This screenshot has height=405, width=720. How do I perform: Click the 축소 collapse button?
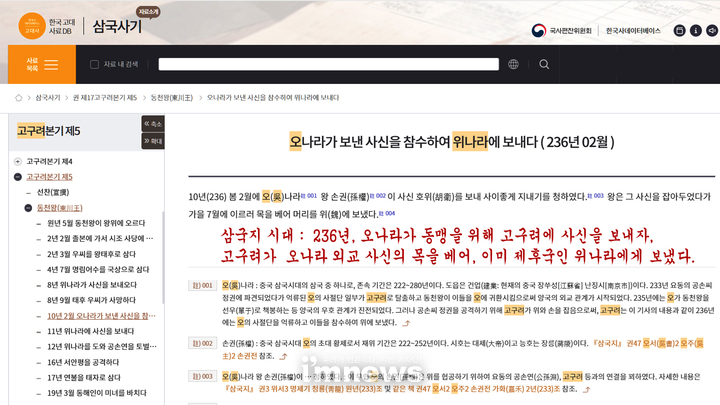click(x=153, y=124)
